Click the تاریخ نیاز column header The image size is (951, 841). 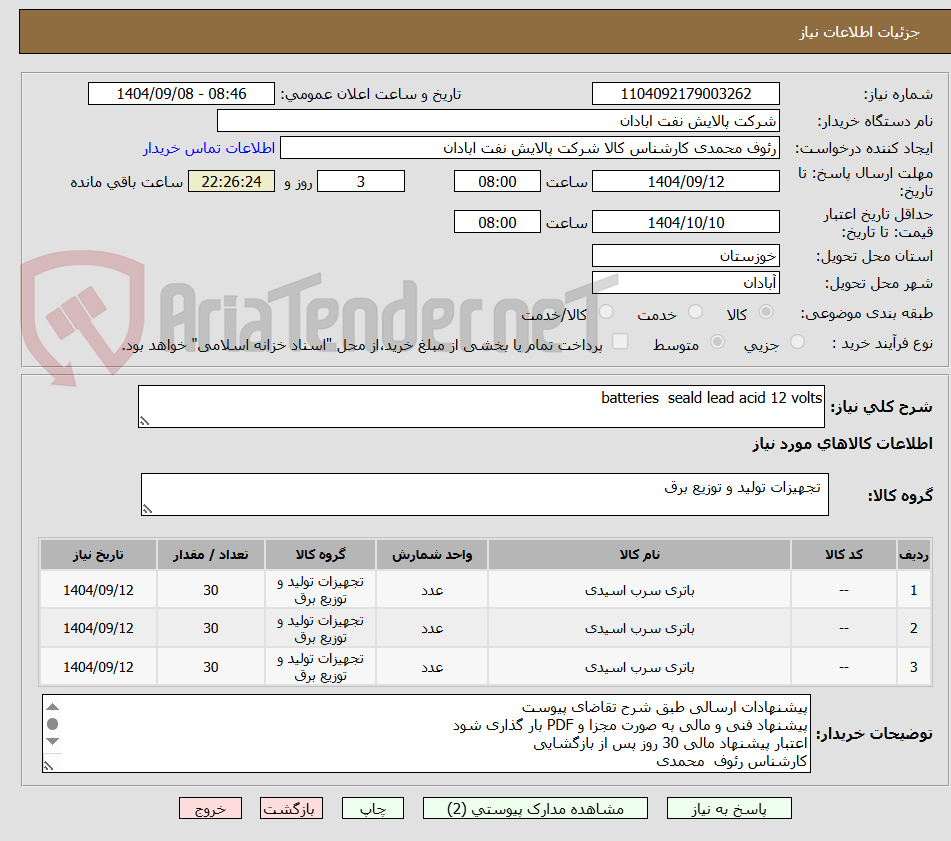98,554
